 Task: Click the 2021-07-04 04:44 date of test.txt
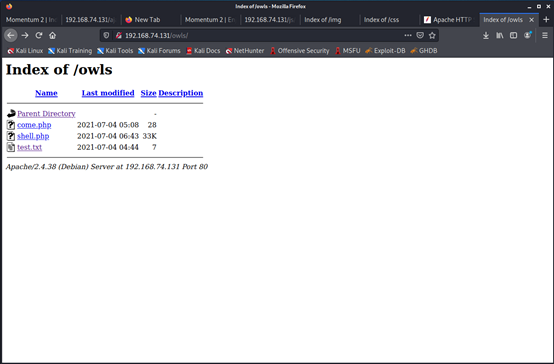click(x=108, y=147)
